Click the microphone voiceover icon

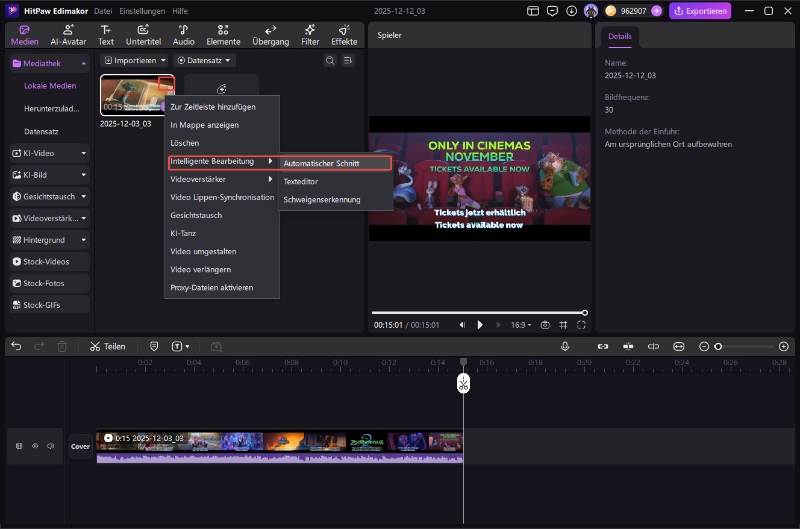[565, 346]
